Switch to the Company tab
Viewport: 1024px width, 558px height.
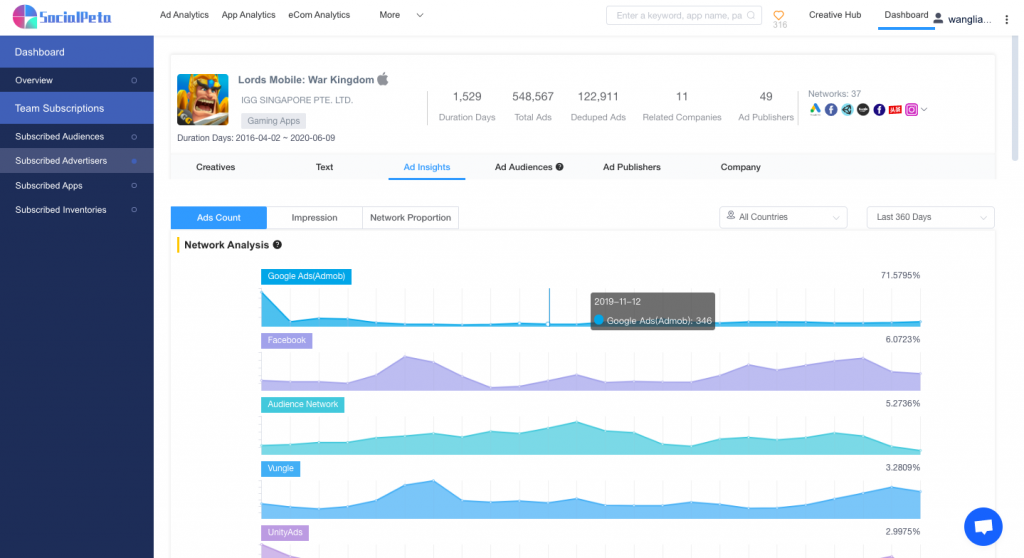click(x=741, y=167)
